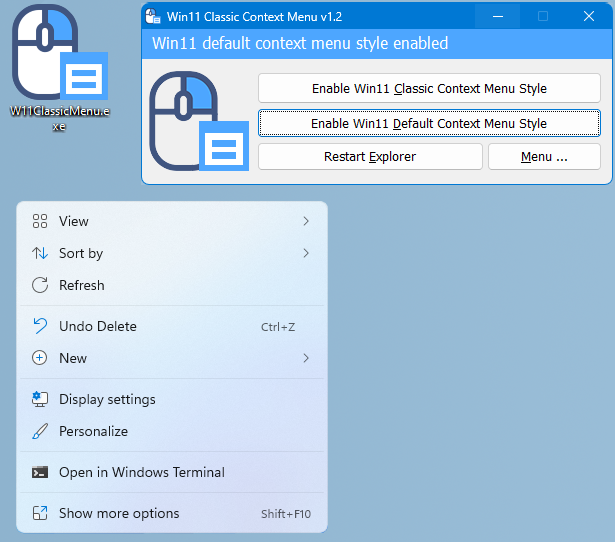Minimize the Win11 Classic Context Menu window

[x=498, y=16]
